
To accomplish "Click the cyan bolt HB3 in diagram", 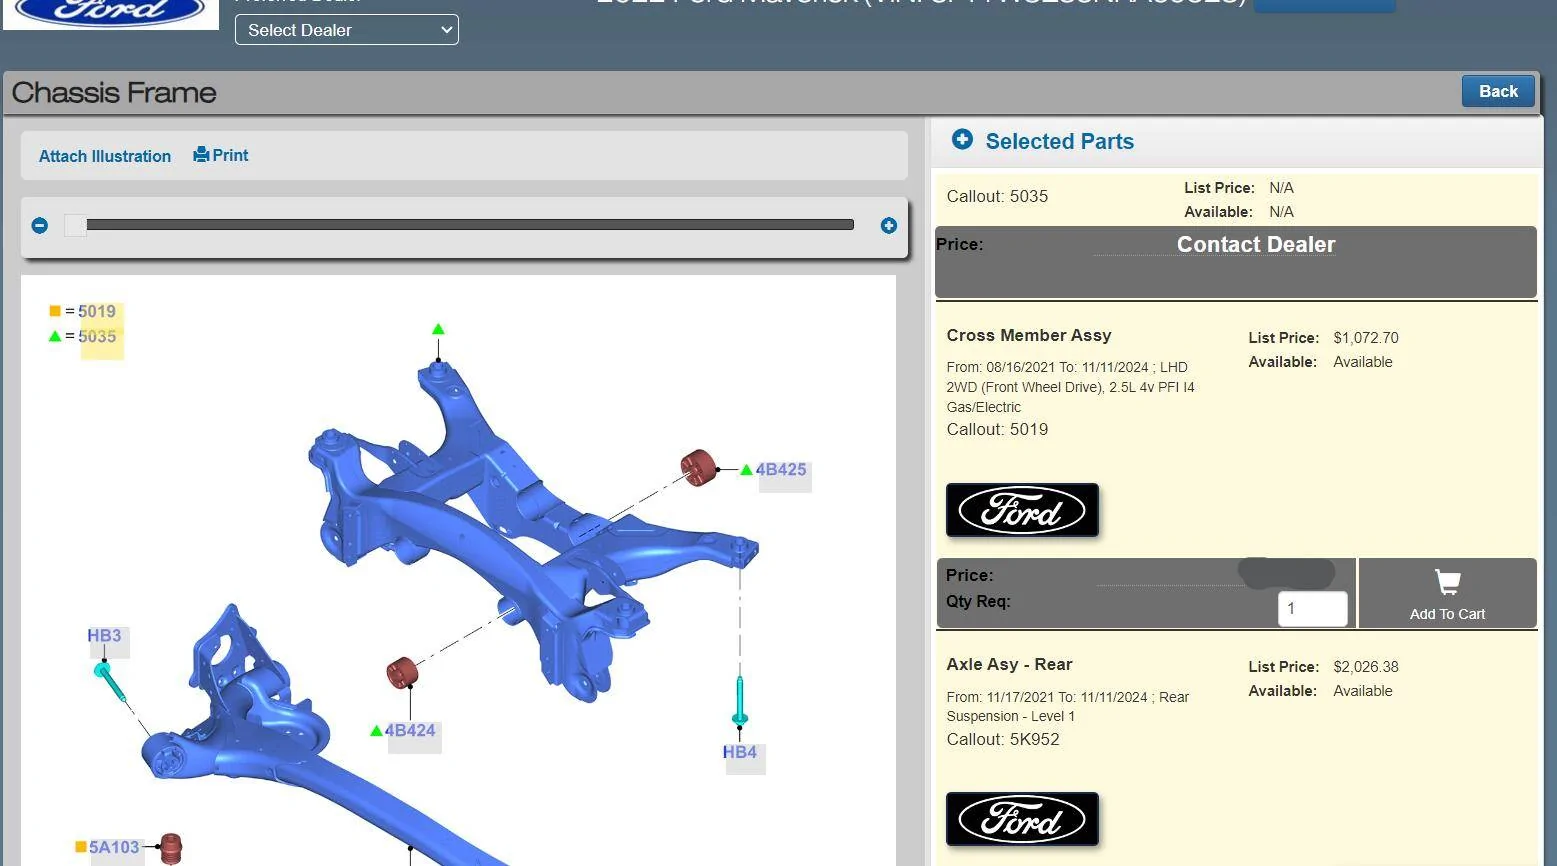I will point(108,680).
